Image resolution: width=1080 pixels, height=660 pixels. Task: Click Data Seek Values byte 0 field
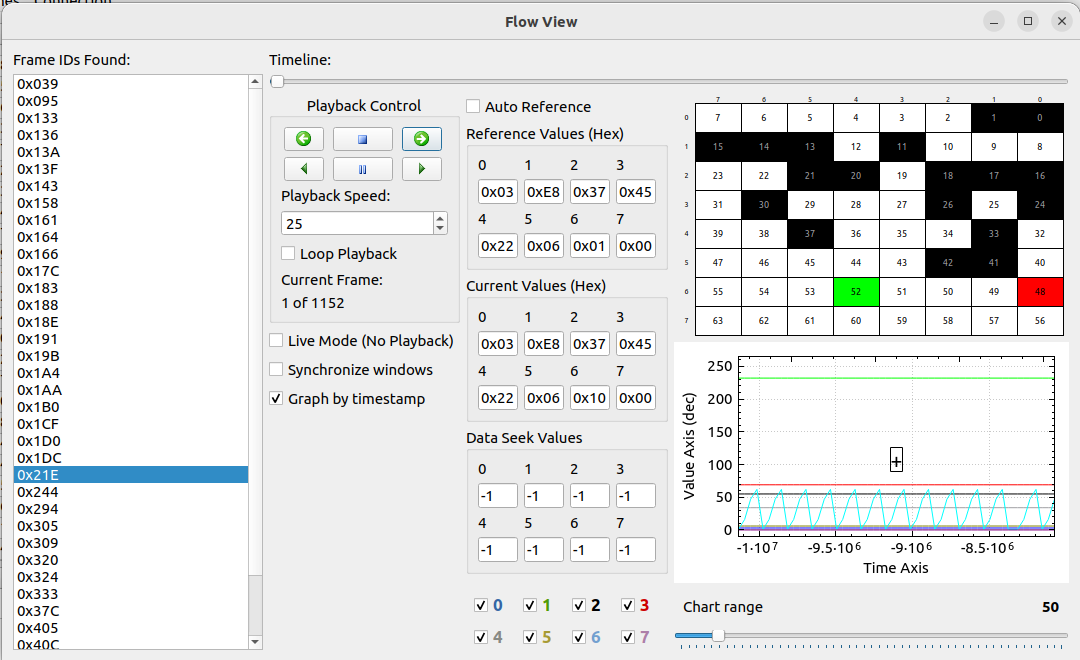[x=497, y=496]
